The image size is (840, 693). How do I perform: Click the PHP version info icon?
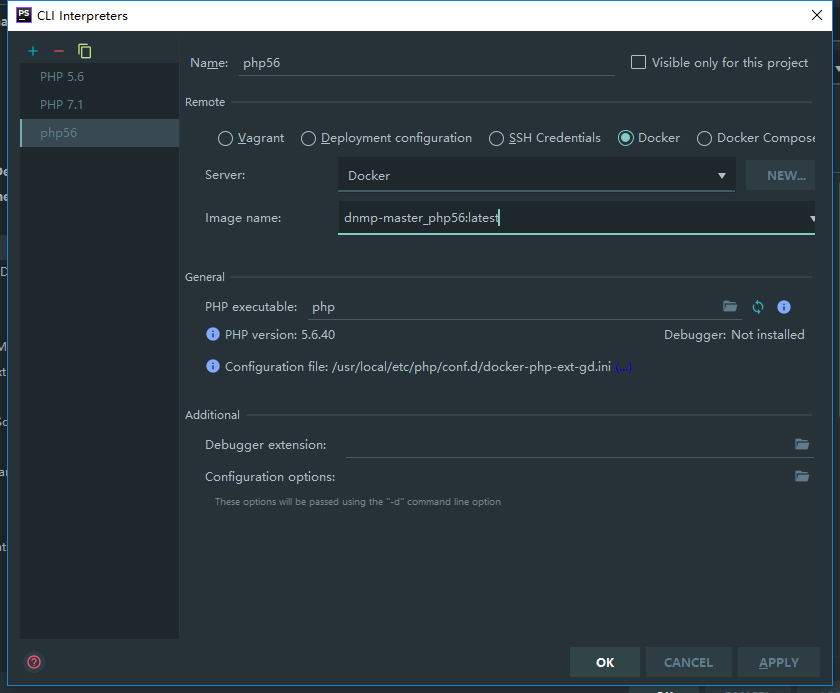(x=213, y=334)
